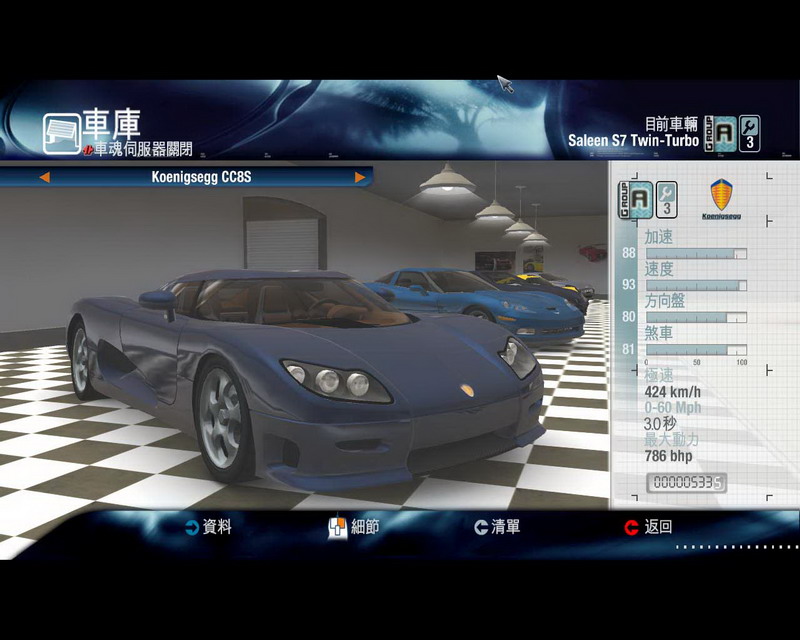The image size is (800, 640).
Task: Click the 加速 acceleration stat bar
Action: [x=696, y=254]
